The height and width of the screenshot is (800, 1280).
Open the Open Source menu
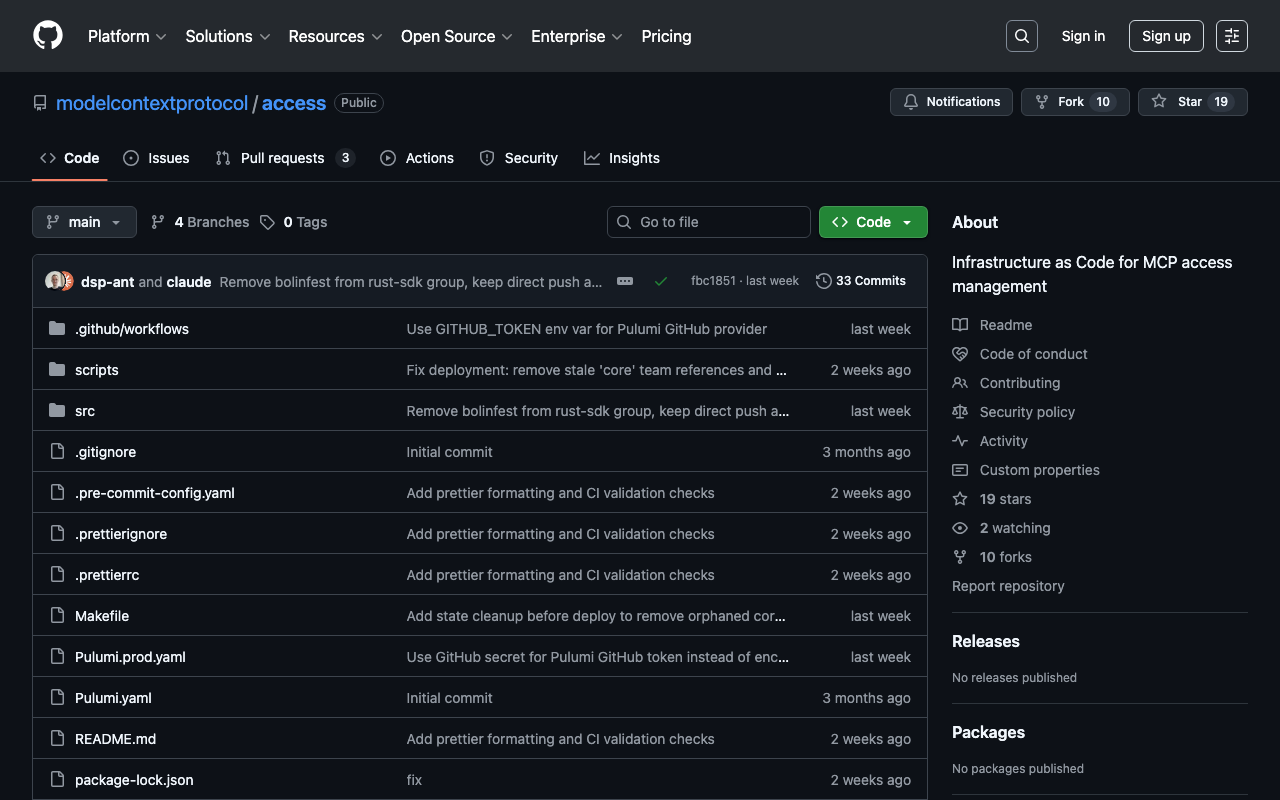tap(456, 36)
